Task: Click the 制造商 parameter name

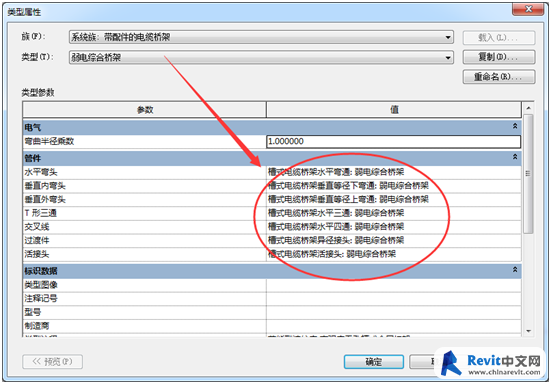Action: (37, 326)
